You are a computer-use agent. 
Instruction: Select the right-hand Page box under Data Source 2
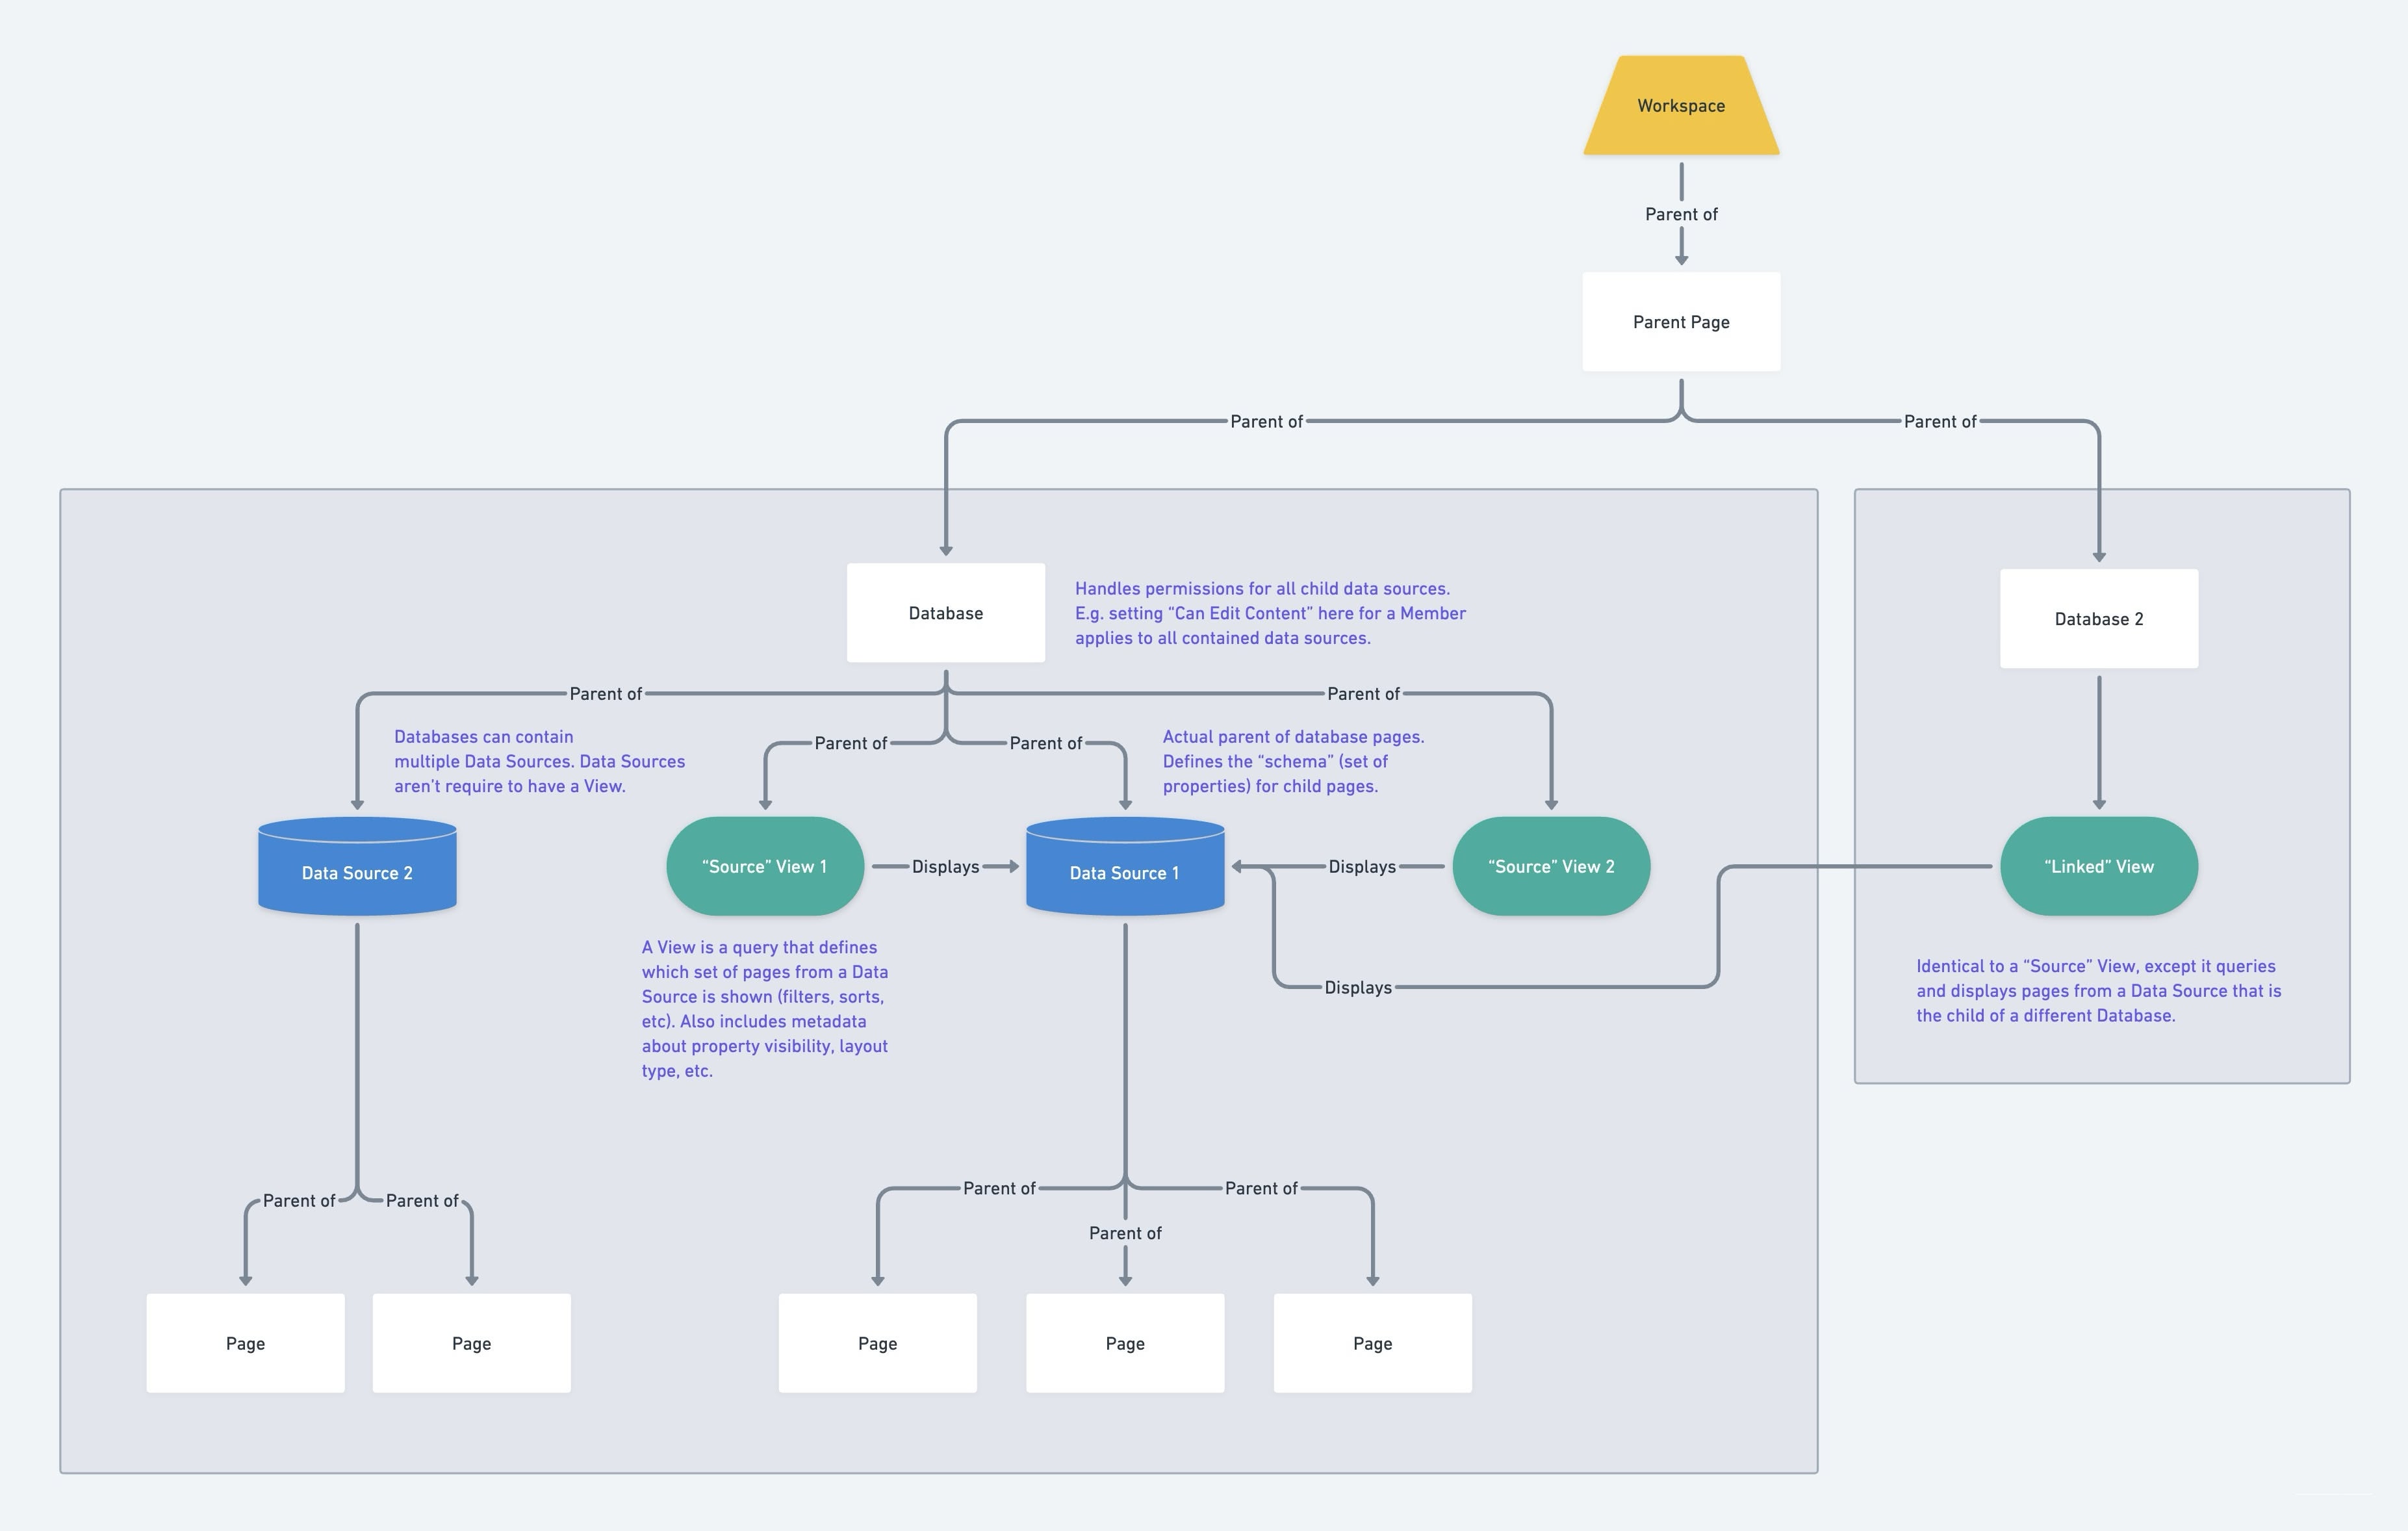pyautogui.click(x=472, y=1343)
